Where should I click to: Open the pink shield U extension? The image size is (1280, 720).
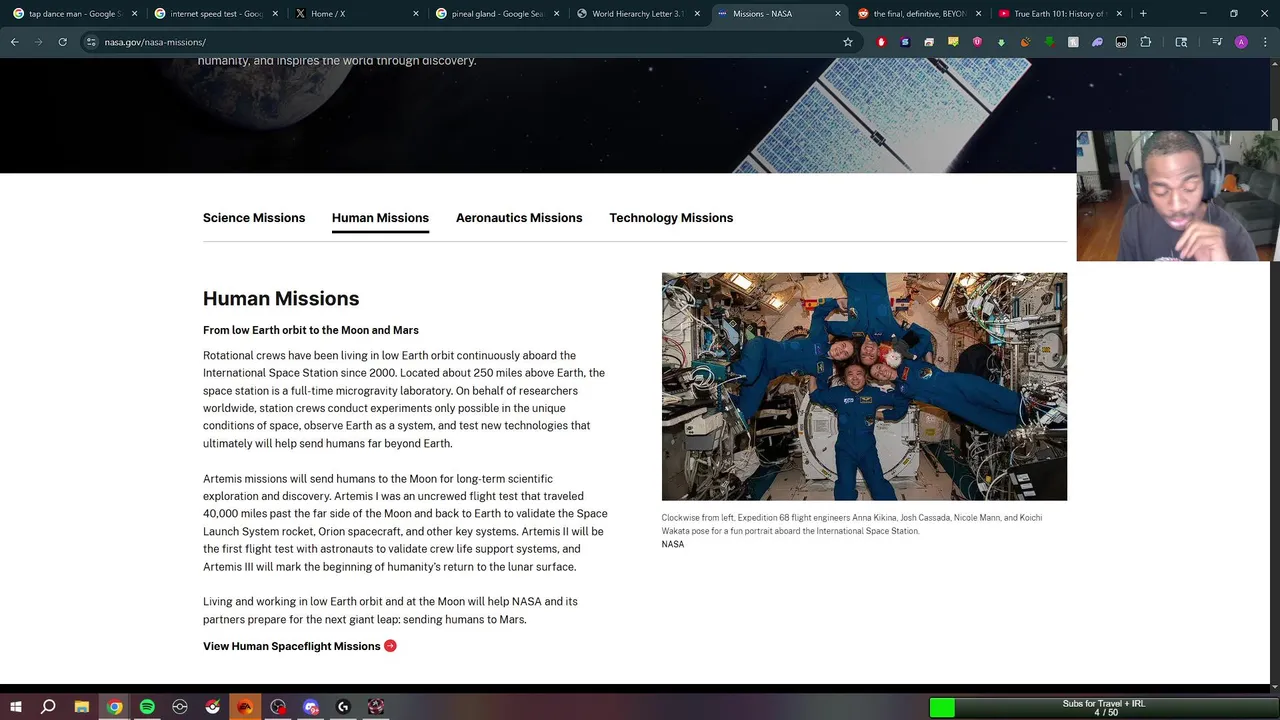click(x=977, y=42)
